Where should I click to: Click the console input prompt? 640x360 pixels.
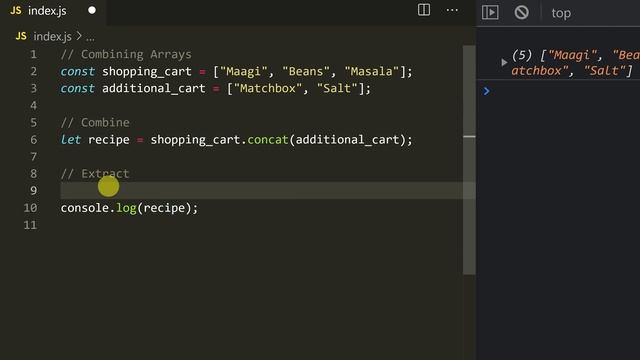(486, 91)
